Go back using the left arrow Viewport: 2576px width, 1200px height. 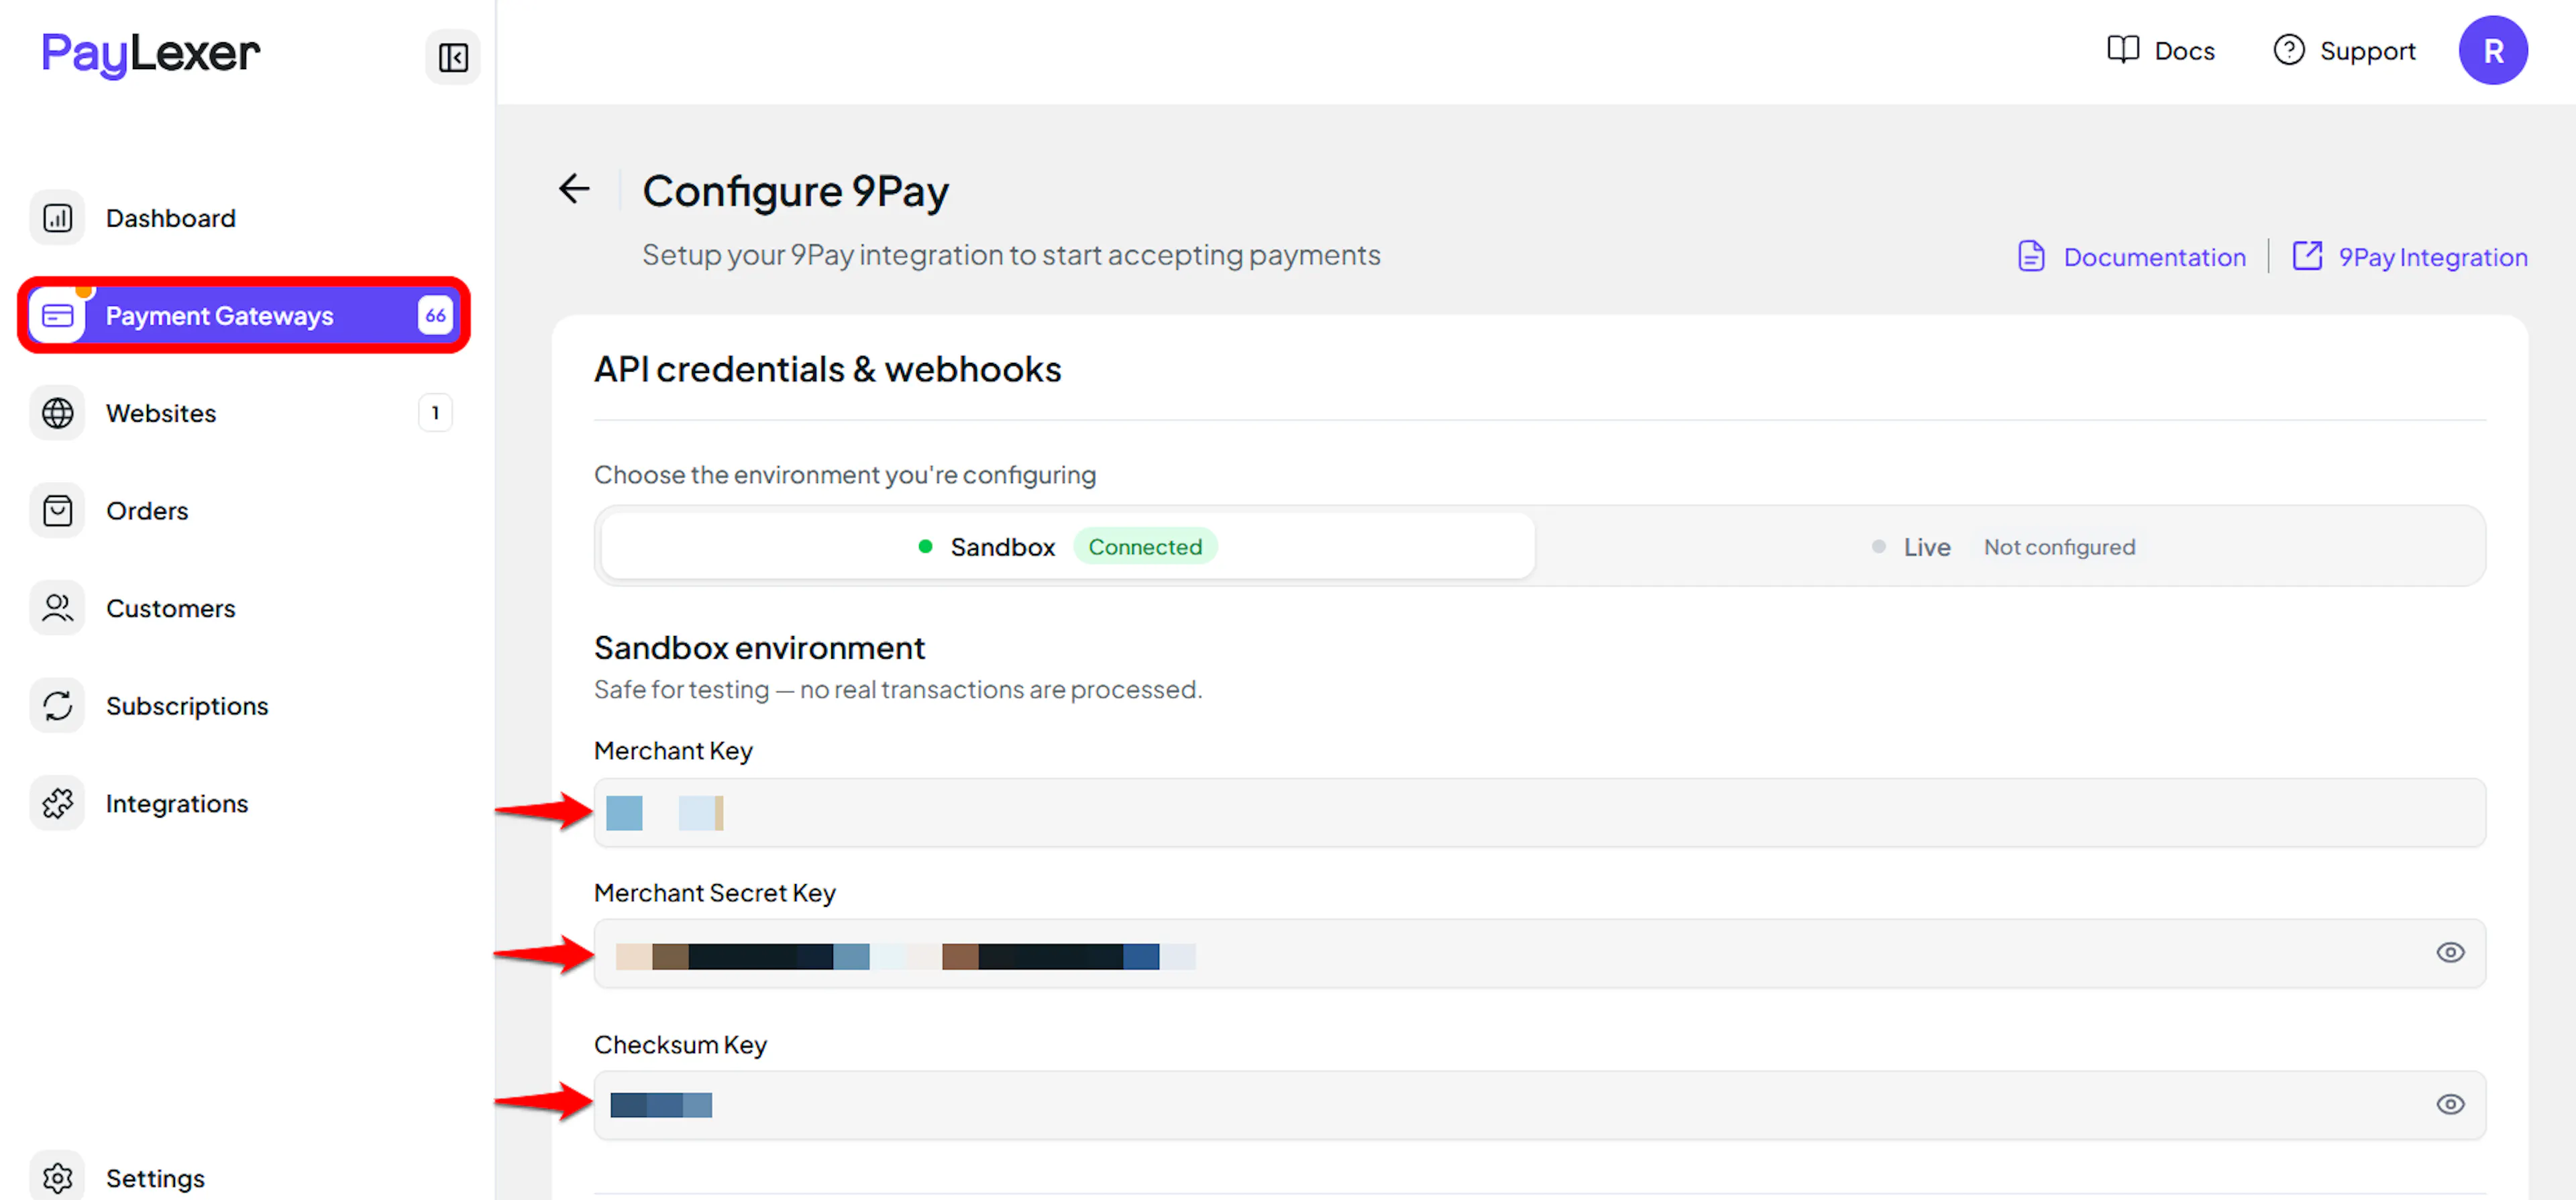pos(574,189)
